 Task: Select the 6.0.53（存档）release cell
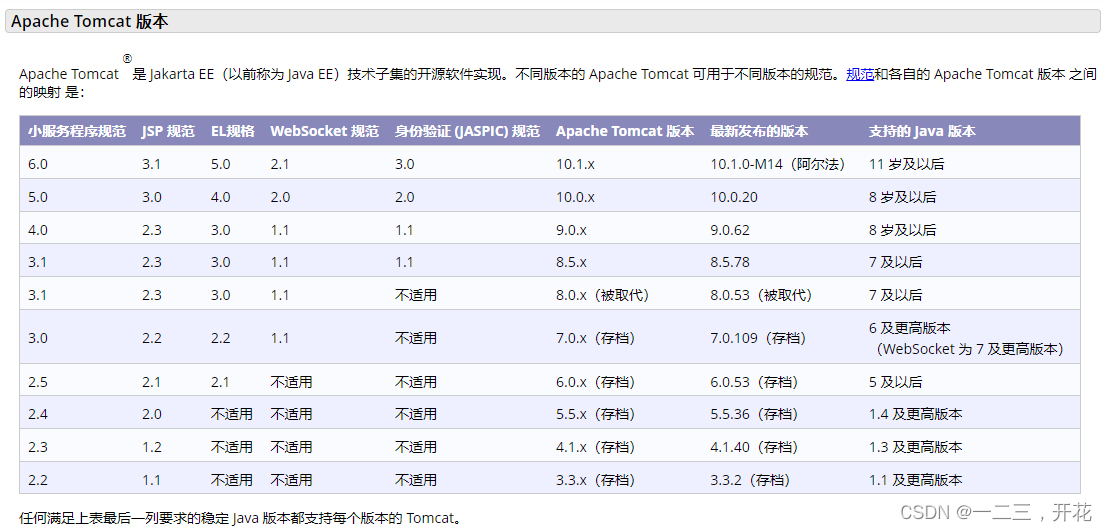(754, 382)
